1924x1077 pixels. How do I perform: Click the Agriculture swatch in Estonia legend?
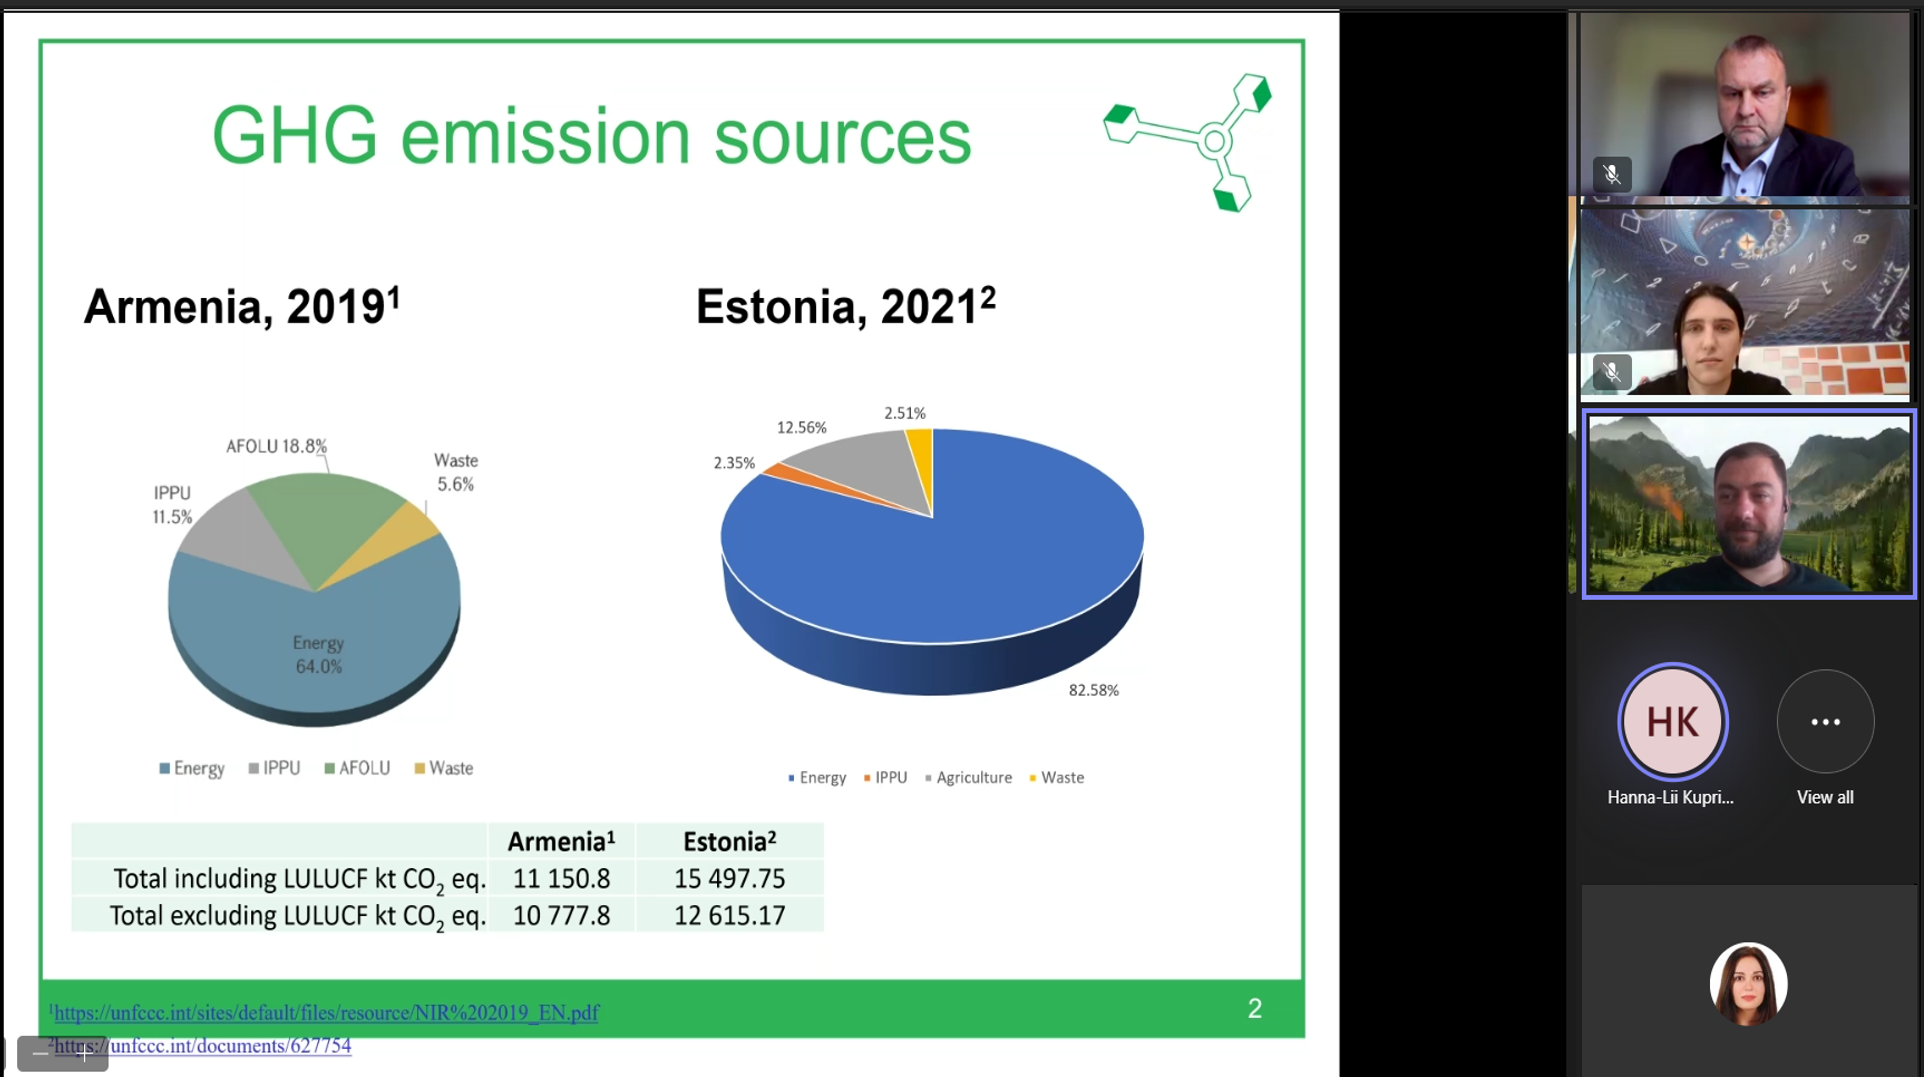928,778
